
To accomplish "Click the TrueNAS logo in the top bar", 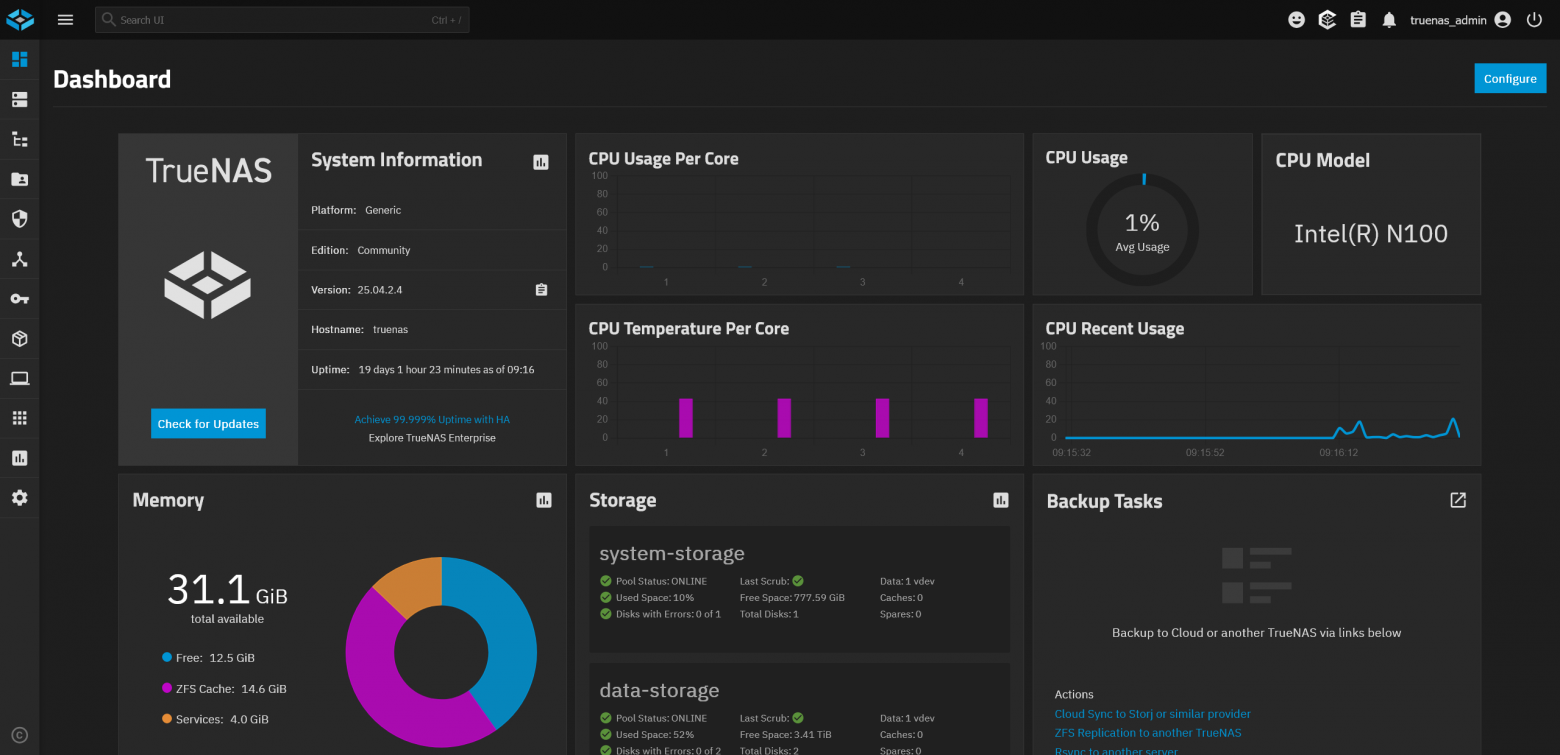I will coord(20,19).
